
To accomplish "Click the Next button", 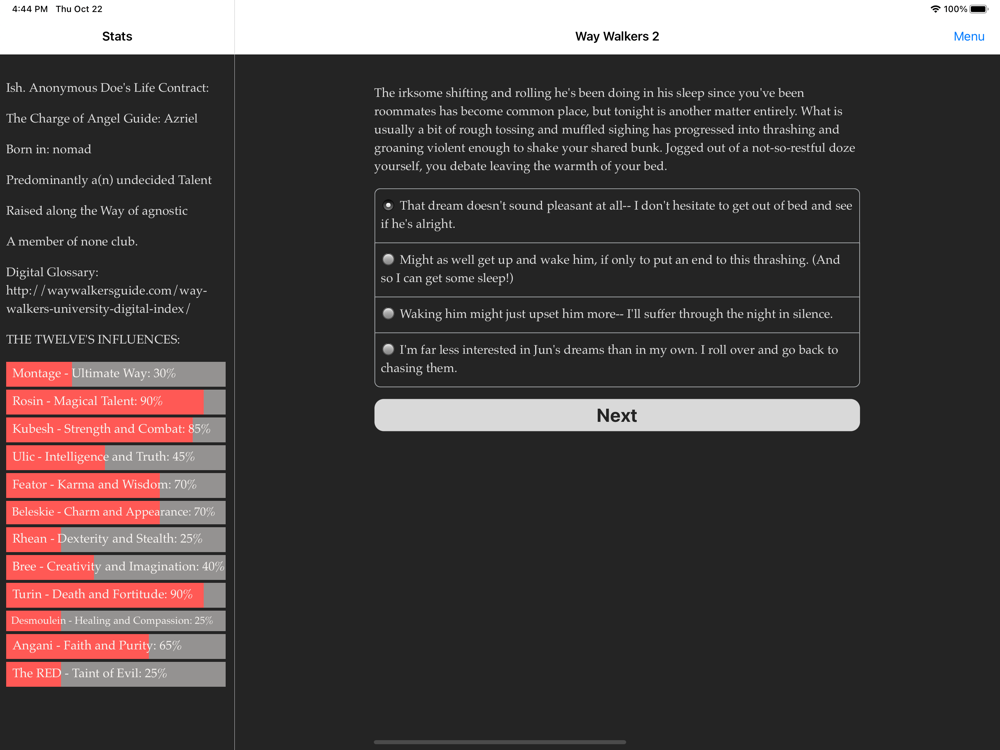I will [617, 415].
